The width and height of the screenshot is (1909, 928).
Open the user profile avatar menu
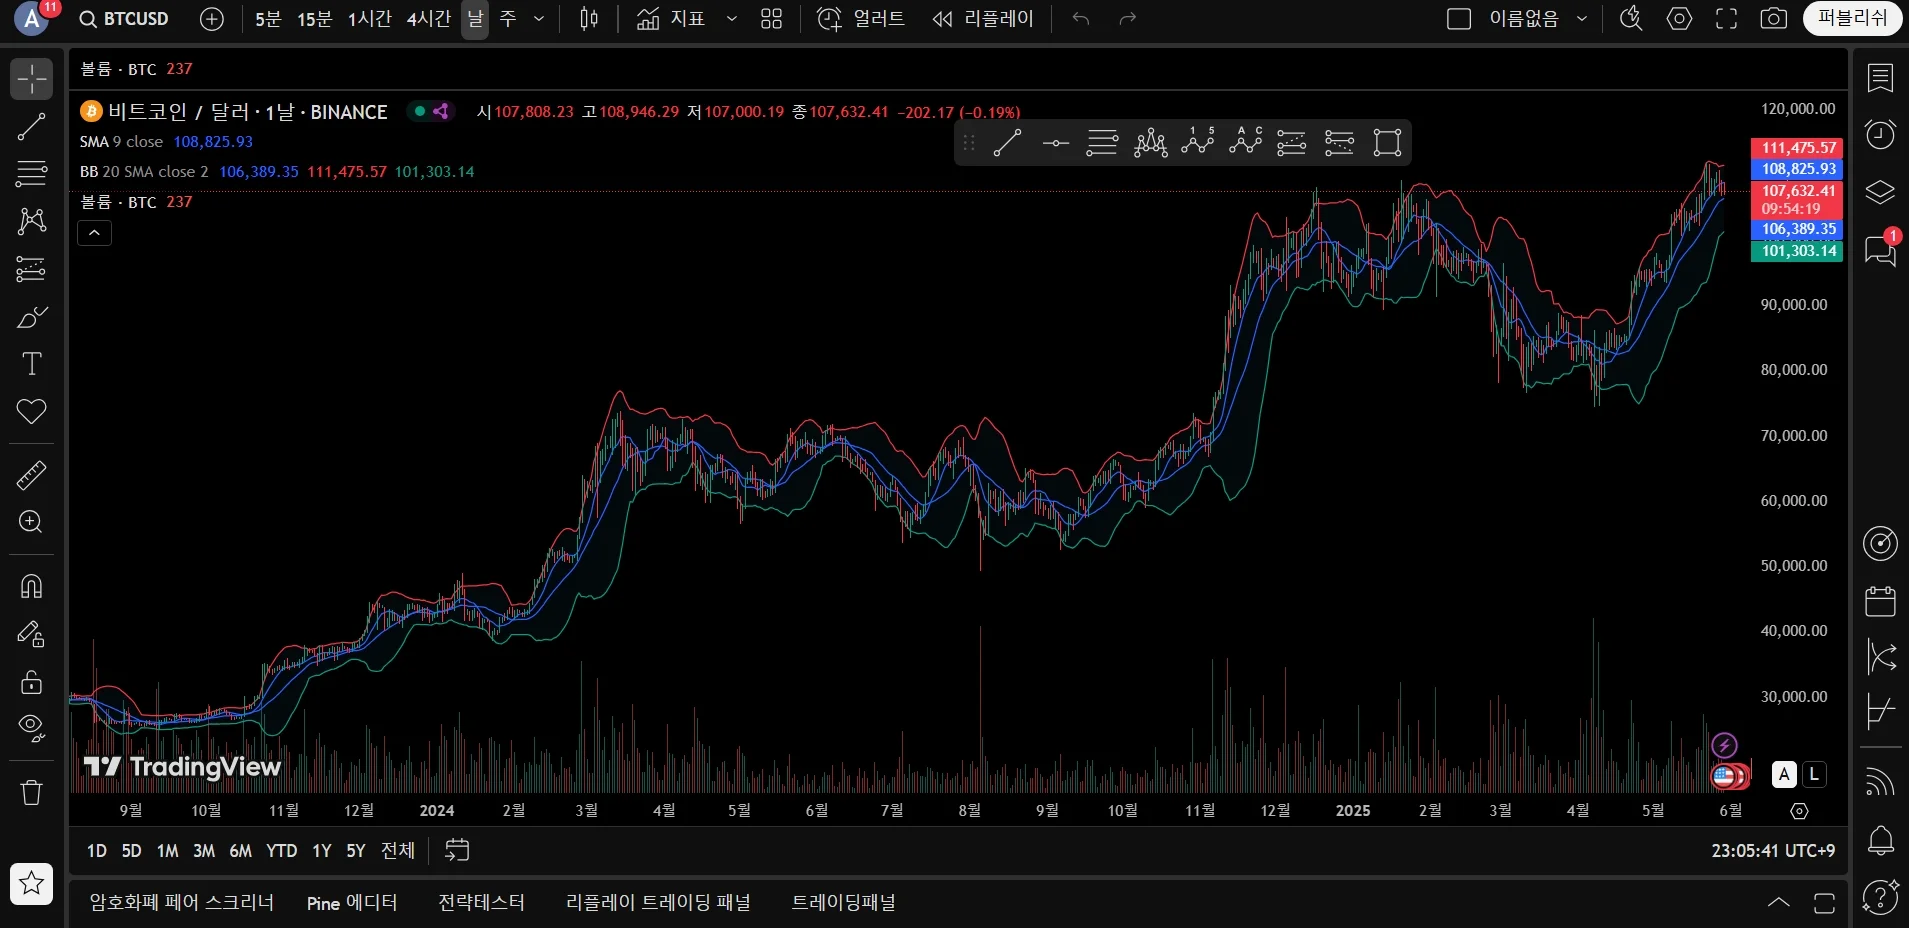[x=32, y=19]
